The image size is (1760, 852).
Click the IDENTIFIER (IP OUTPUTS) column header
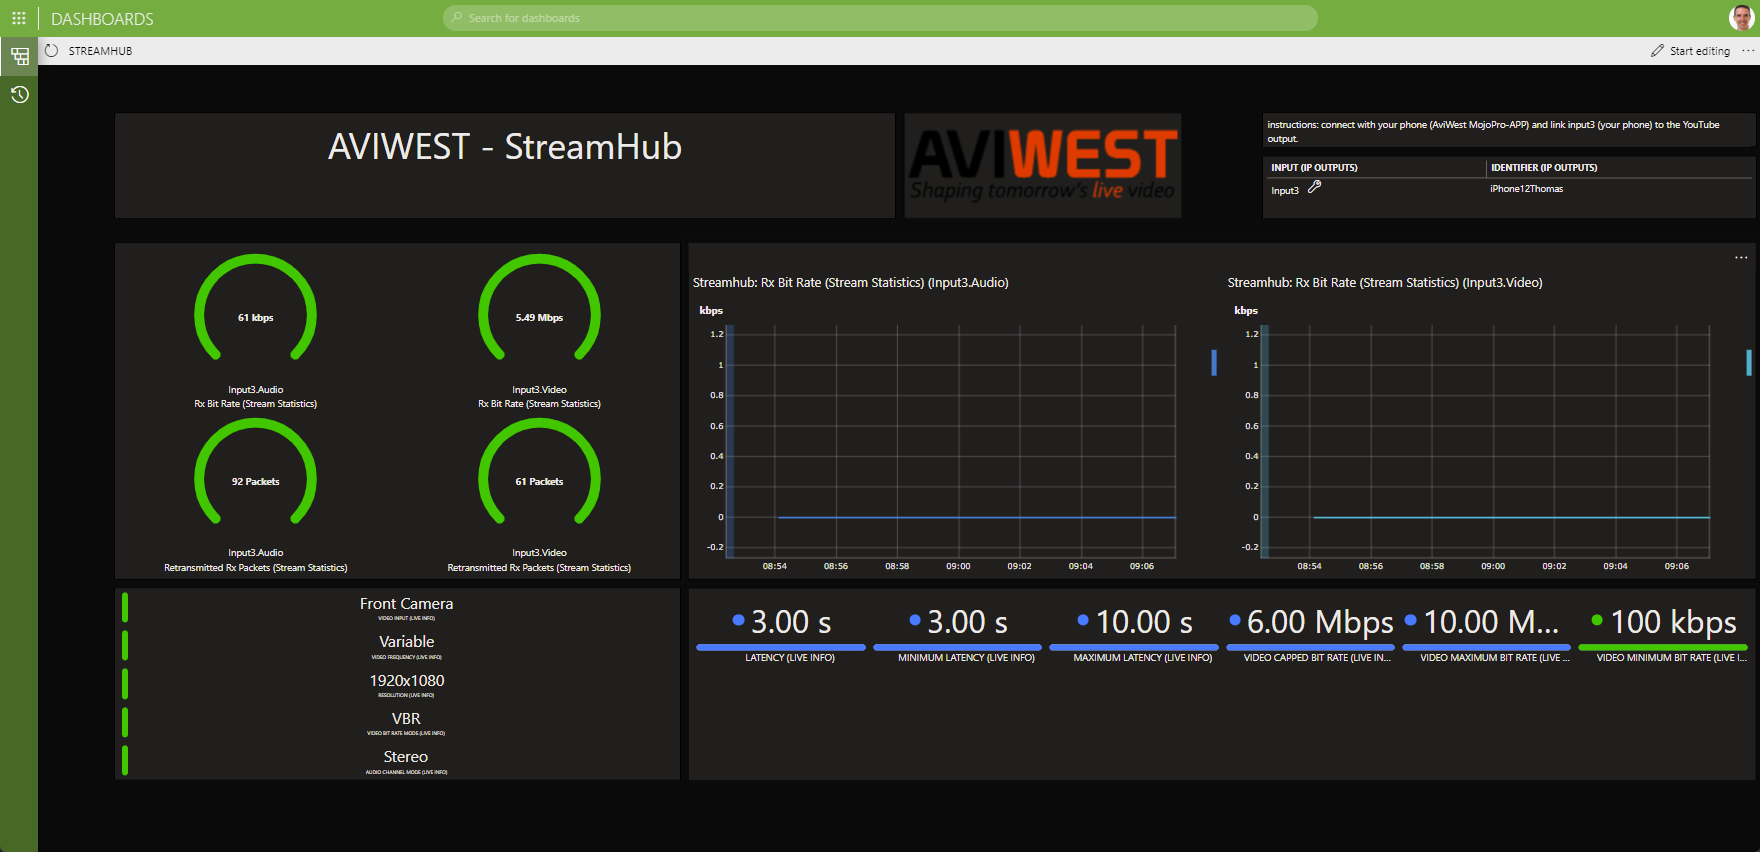click(x=1544, y=168)
